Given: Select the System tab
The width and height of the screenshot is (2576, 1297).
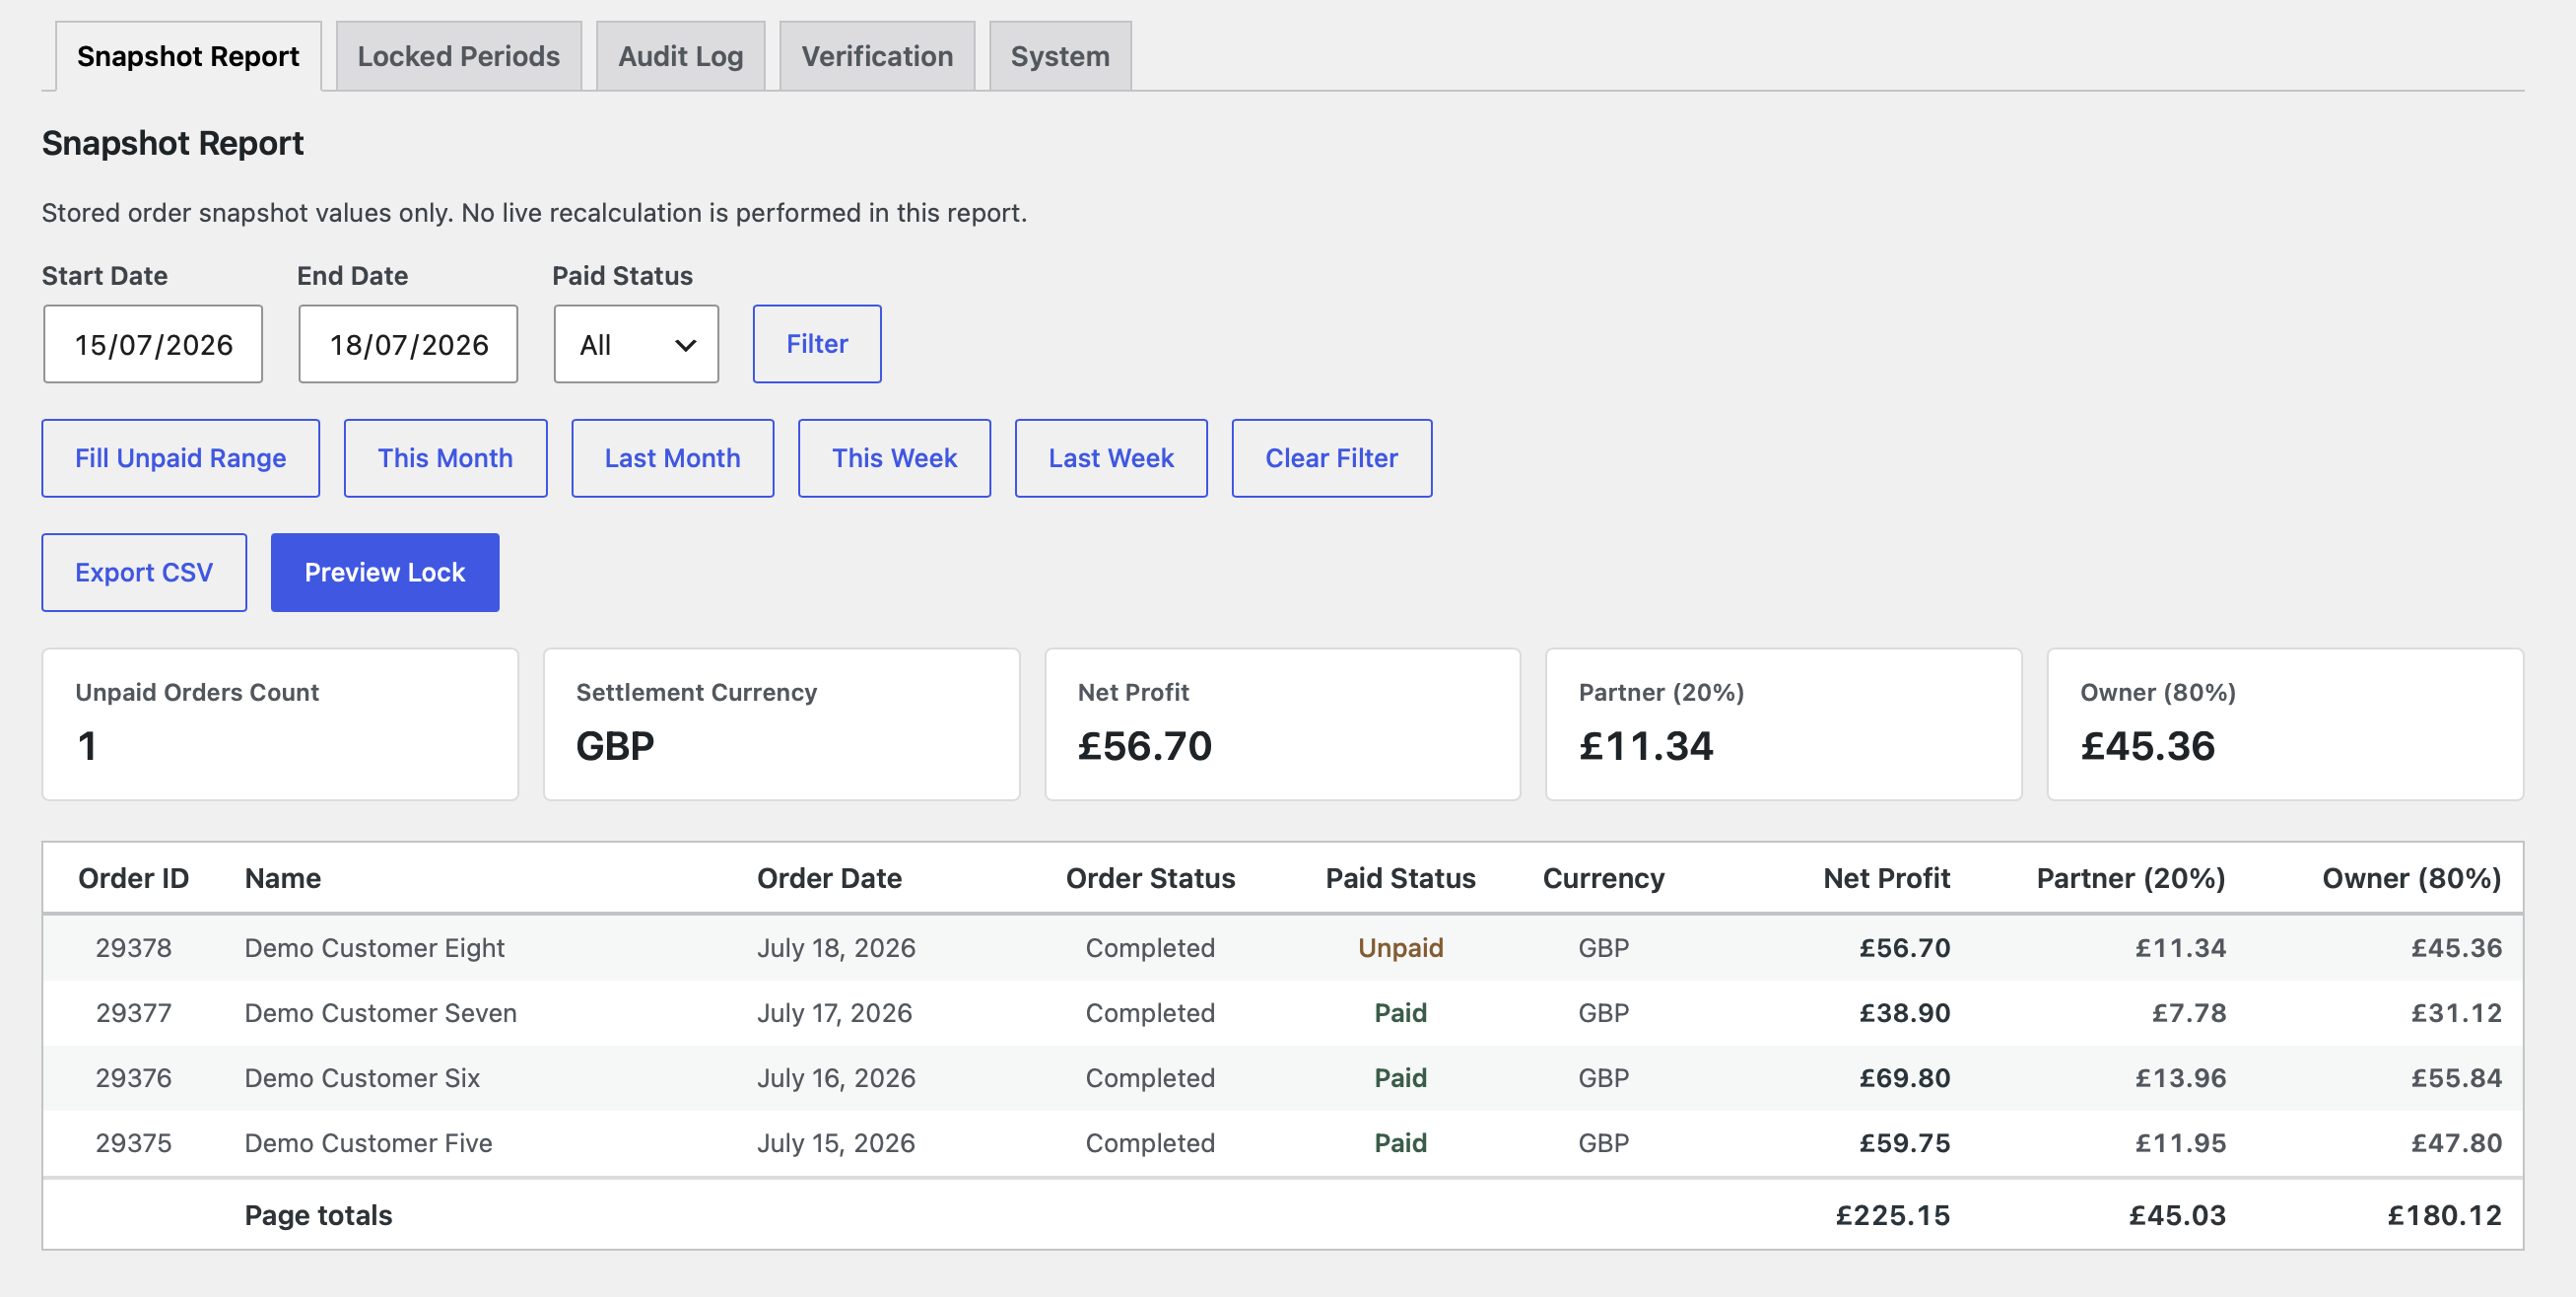Looking at the screenshot, I should (1060, 56).
